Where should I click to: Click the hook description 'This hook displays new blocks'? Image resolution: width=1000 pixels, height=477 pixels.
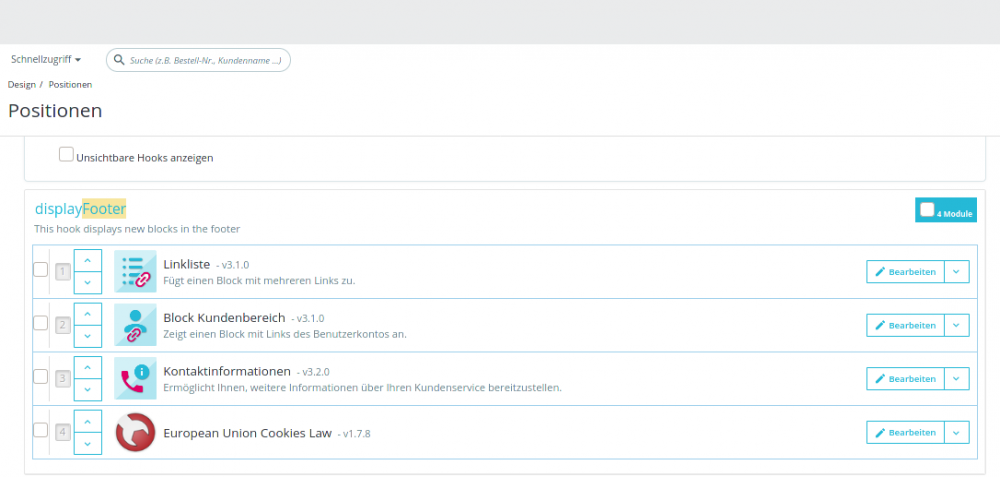[x=137, y=228]
